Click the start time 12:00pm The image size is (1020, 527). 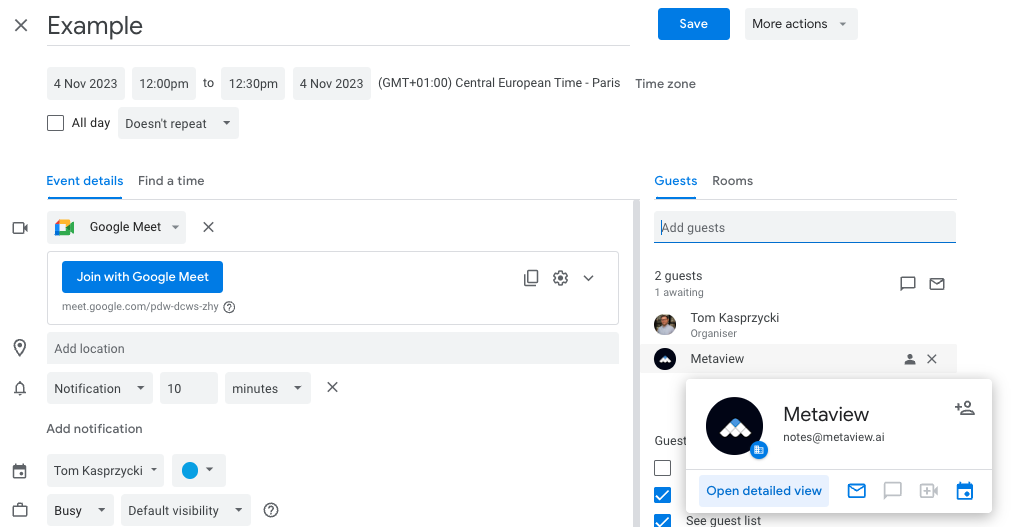tap(164, 83)
